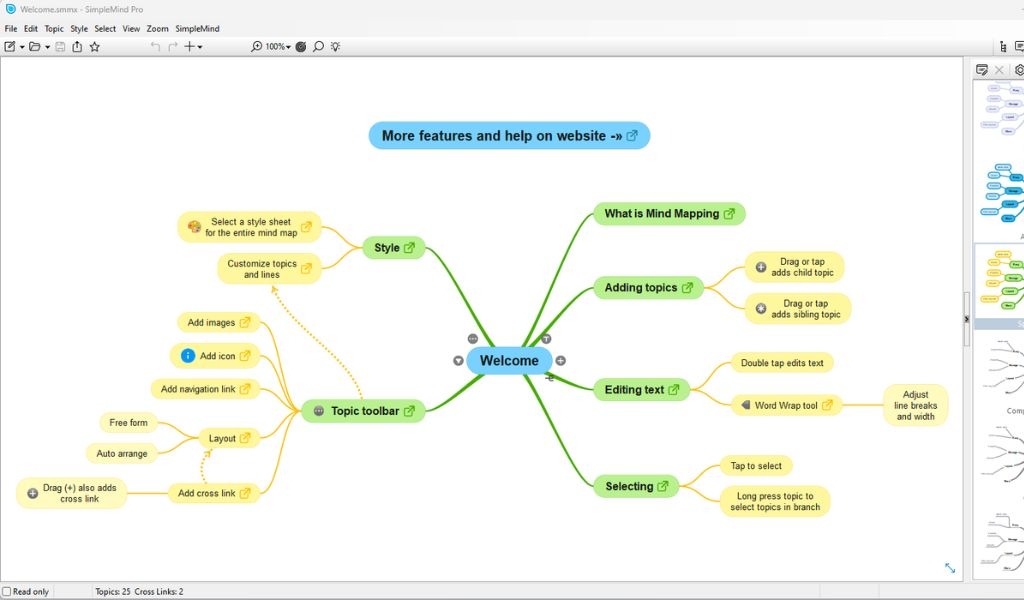Screen dimensions: 1024x600
Task: Select 'Customize topics and lines' topic
Action: coord(269,268)
